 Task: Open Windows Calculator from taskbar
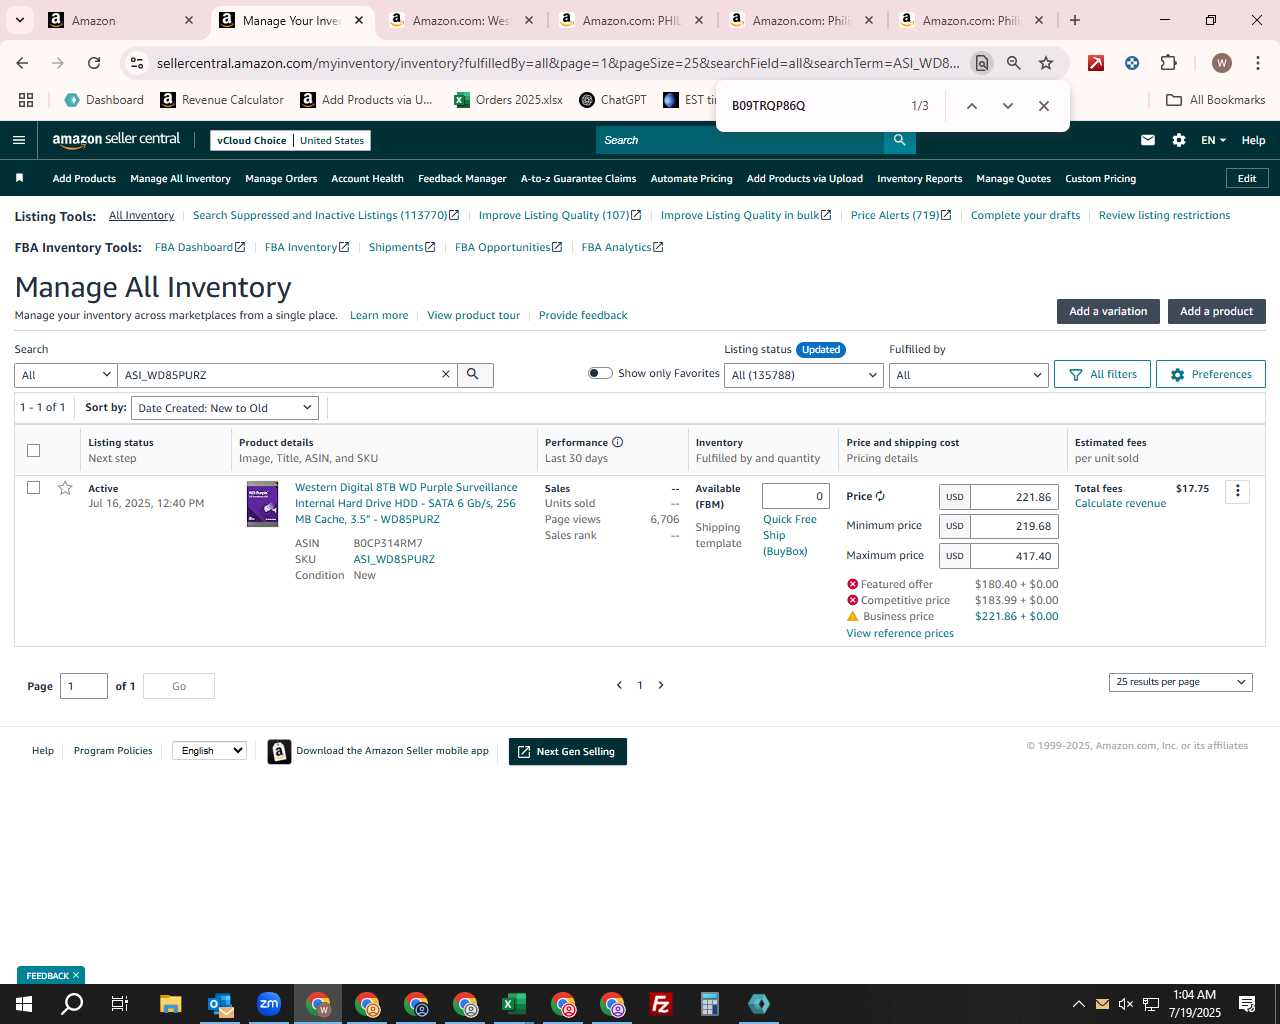pyautogui.click(x=710, y=1004)
